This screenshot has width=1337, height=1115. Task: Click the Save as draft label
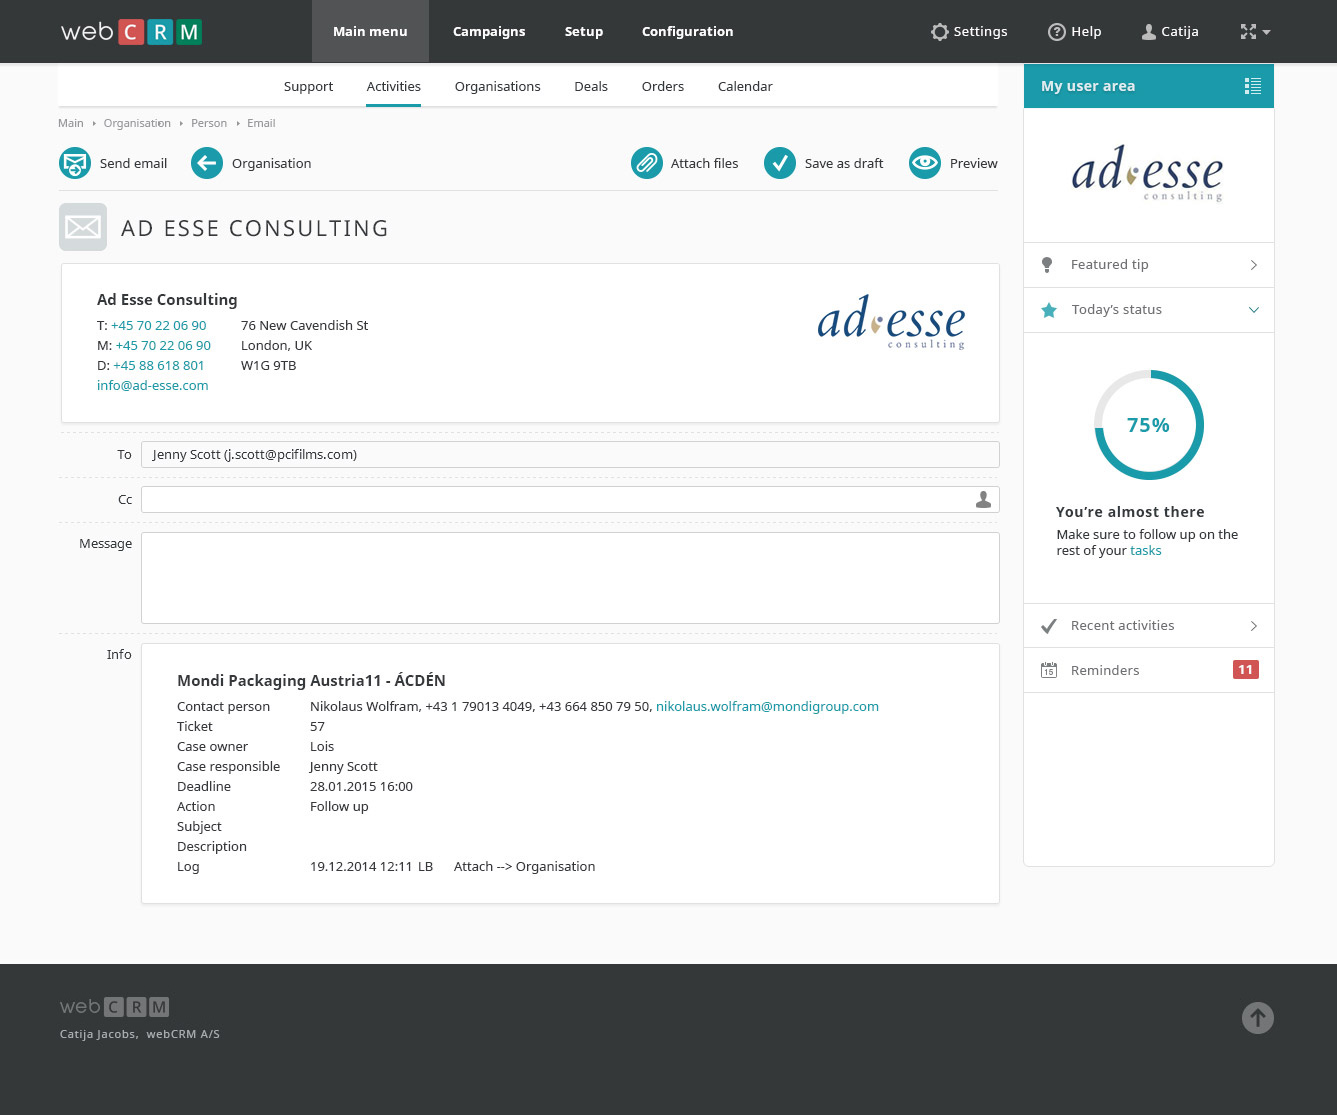click(x=844, y=163)
